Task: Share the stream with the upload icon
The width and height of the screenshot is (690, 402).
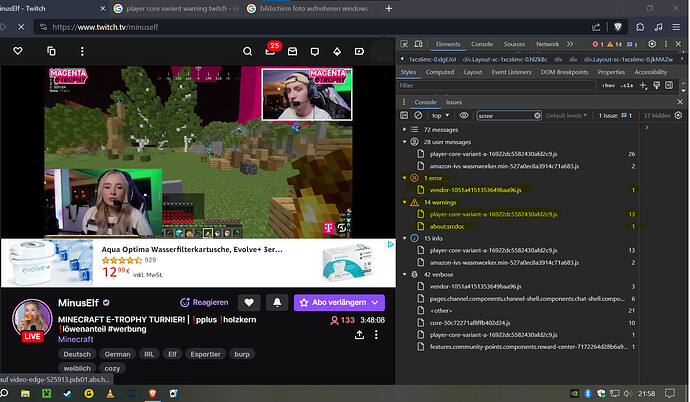Action: tap(360, 335)
